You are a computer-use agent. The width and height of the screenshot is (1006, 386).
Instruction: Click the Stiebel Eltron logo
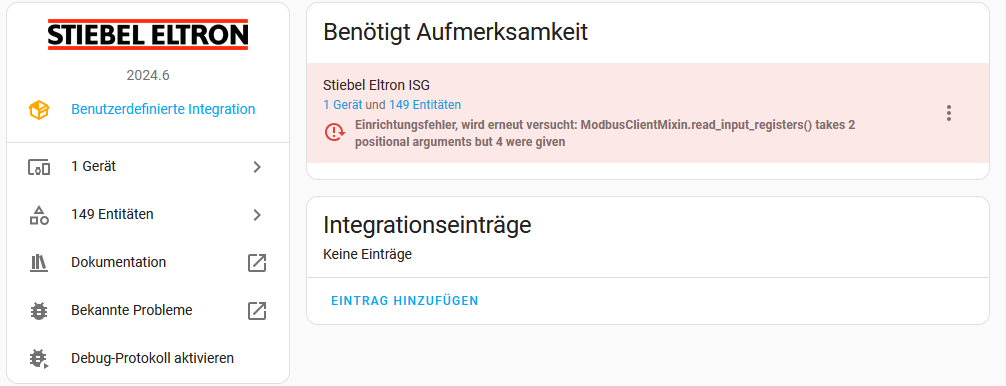[x=148, y=35]
